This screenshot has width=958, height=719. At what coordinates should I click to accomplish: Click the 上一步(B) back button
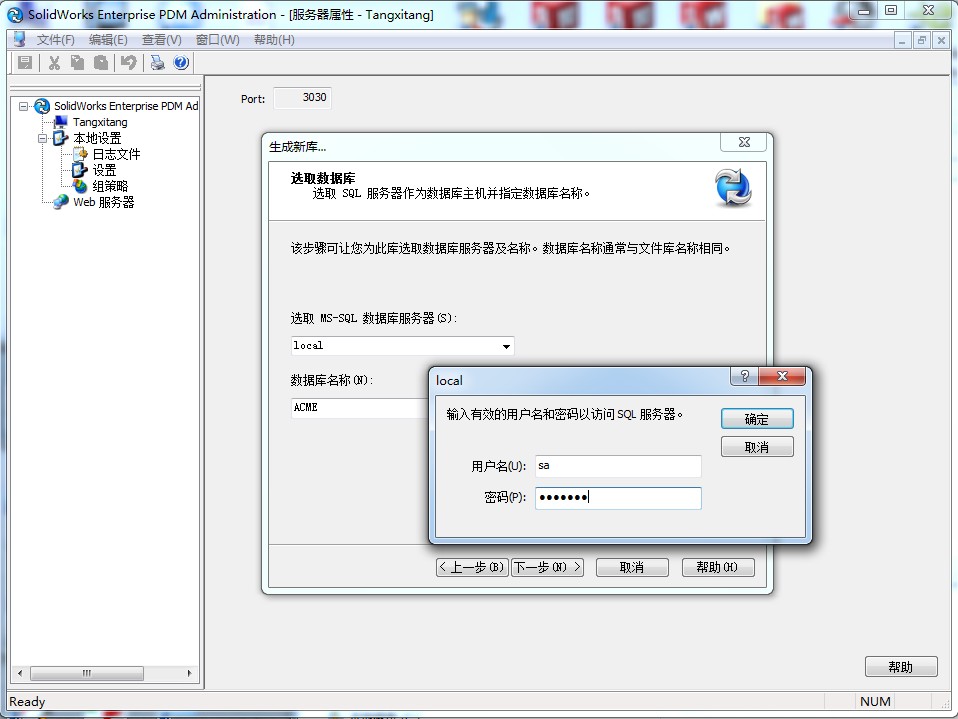click(472, 568)
